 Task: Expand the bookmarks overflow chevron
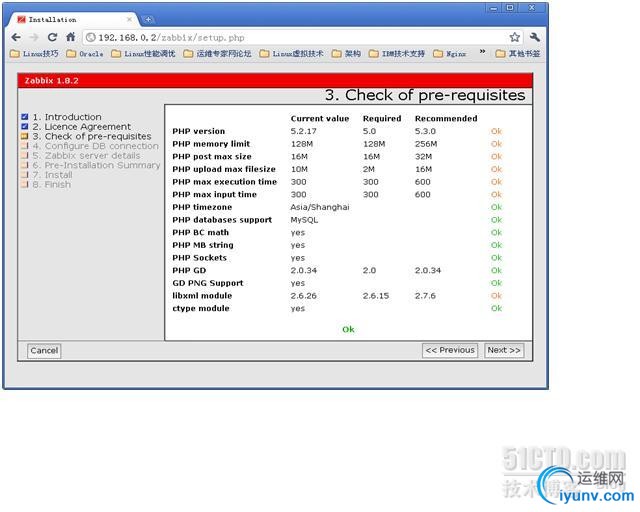tap(482, 52)
